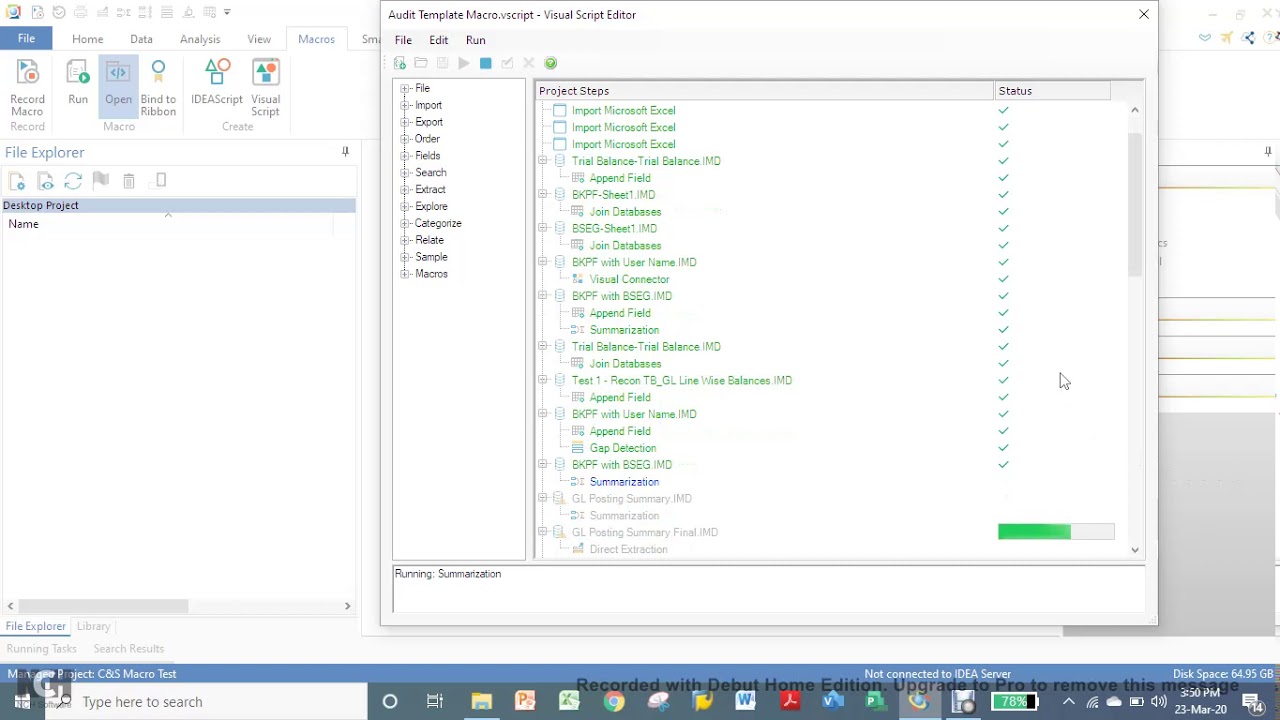Launch Visual Script from the ribbon
The height and width of the screenshot is (720, 1280).
coord(265,89)
